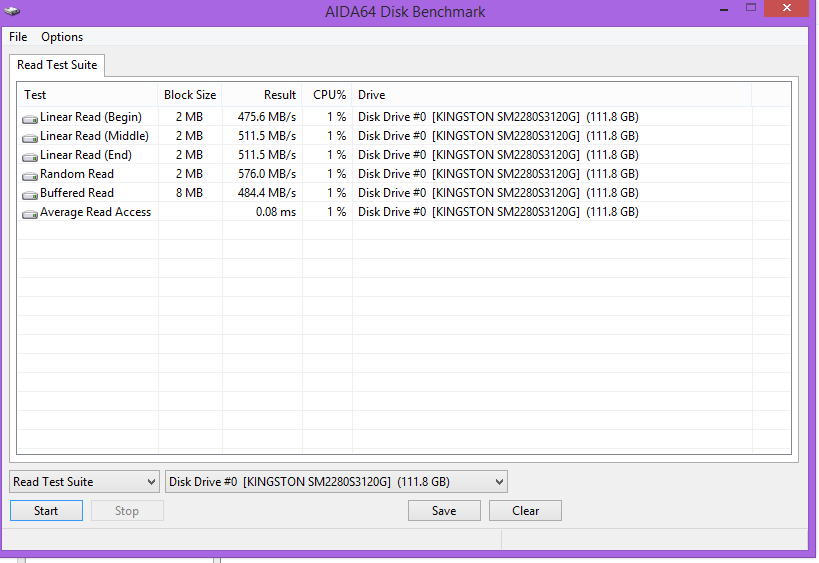Open the Disk Drive #0 selection dropdown

(x=336, y=482)
